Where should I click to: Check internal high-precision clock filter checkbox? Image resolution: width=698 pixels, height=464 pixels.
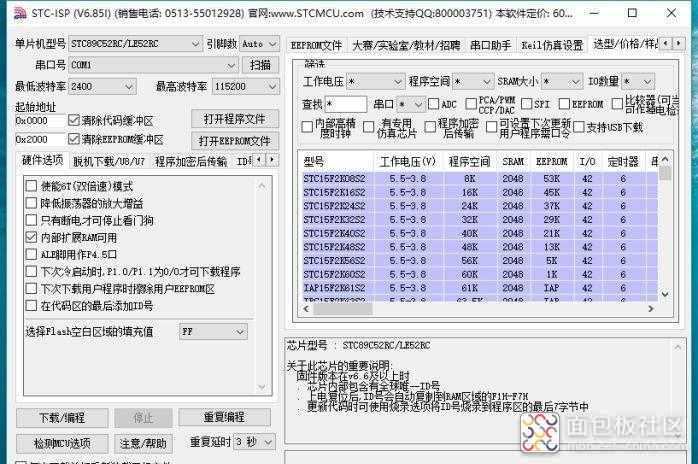pos(307,127)
